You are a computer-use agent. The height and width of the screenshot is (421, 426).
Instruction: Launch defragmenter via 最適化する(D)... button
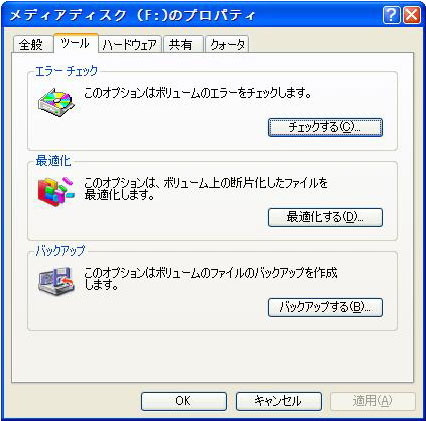[x=325, y=217]
